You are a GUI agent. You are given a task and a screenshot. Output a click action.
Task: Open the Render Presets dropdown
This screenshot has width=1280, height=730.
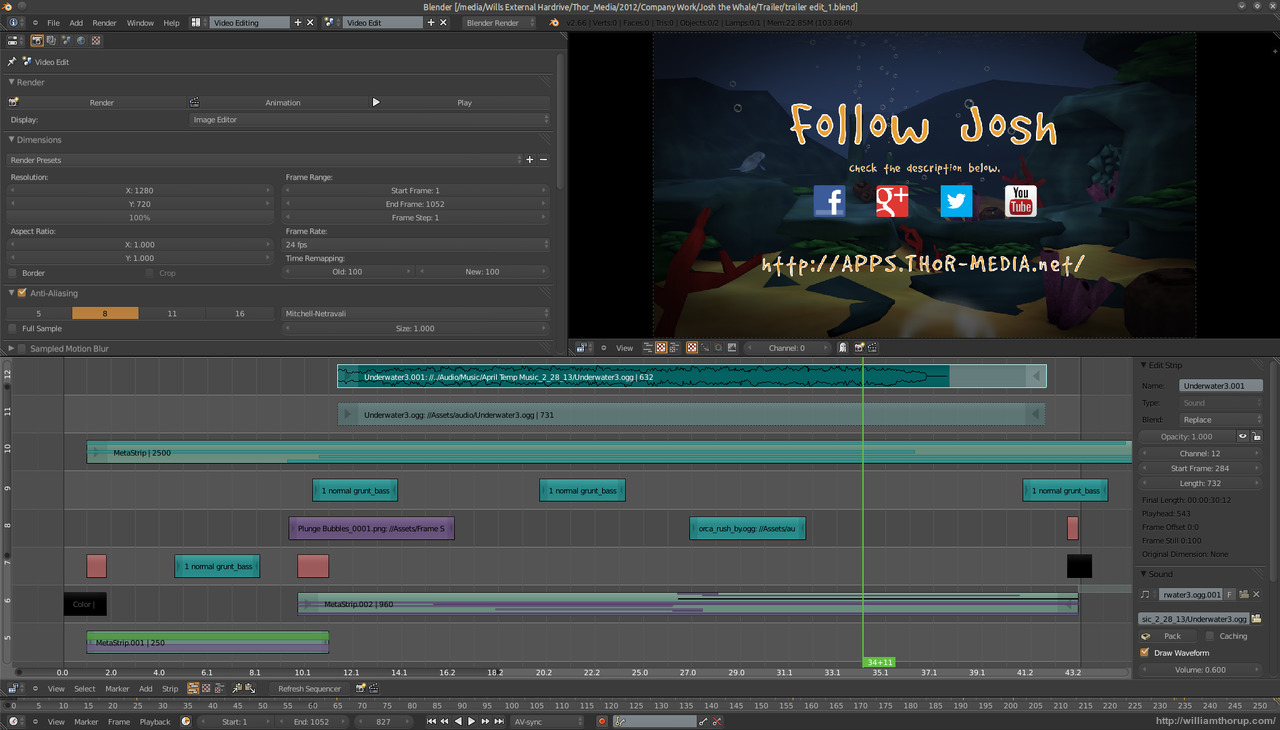pyautogui.click(x=265, y=160)
